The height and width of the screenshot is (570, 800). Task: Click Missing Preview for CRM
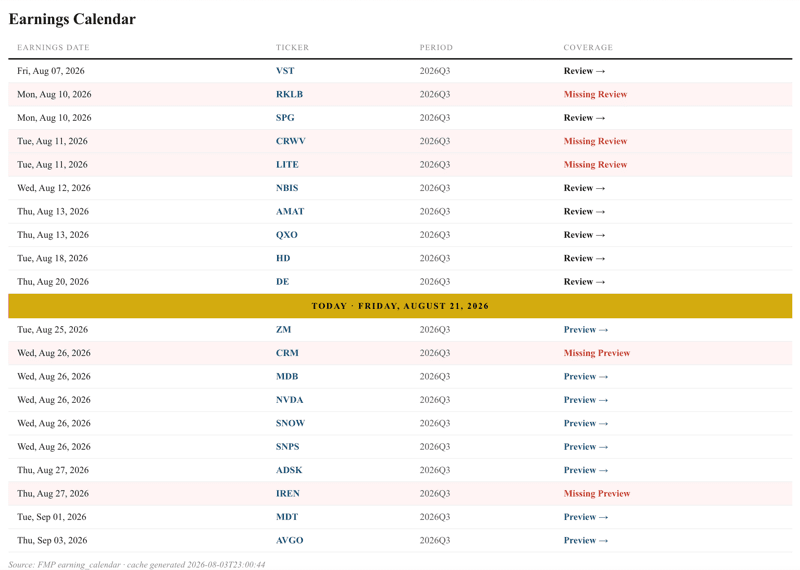(x=597, y=354)
